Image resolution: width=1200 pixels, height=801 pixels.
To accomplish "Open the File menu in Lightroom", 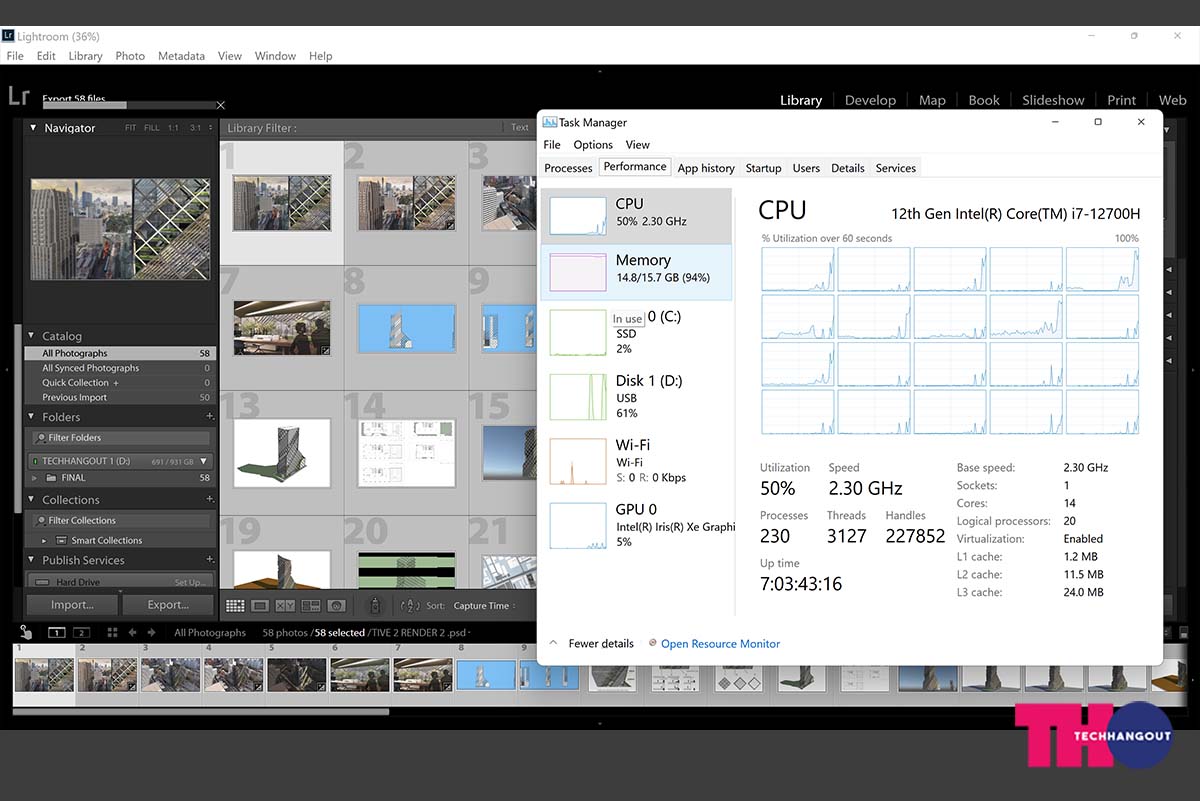I will [x=15, y=56].
